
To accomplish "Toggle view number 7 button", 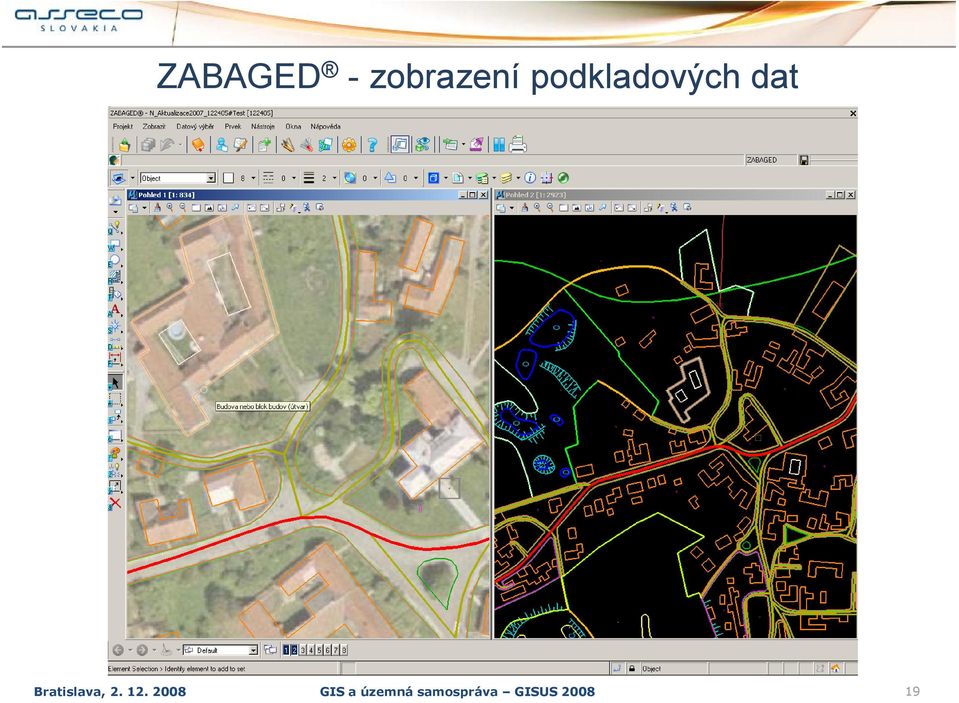I will pyautogui.click(x=336, y=650).
